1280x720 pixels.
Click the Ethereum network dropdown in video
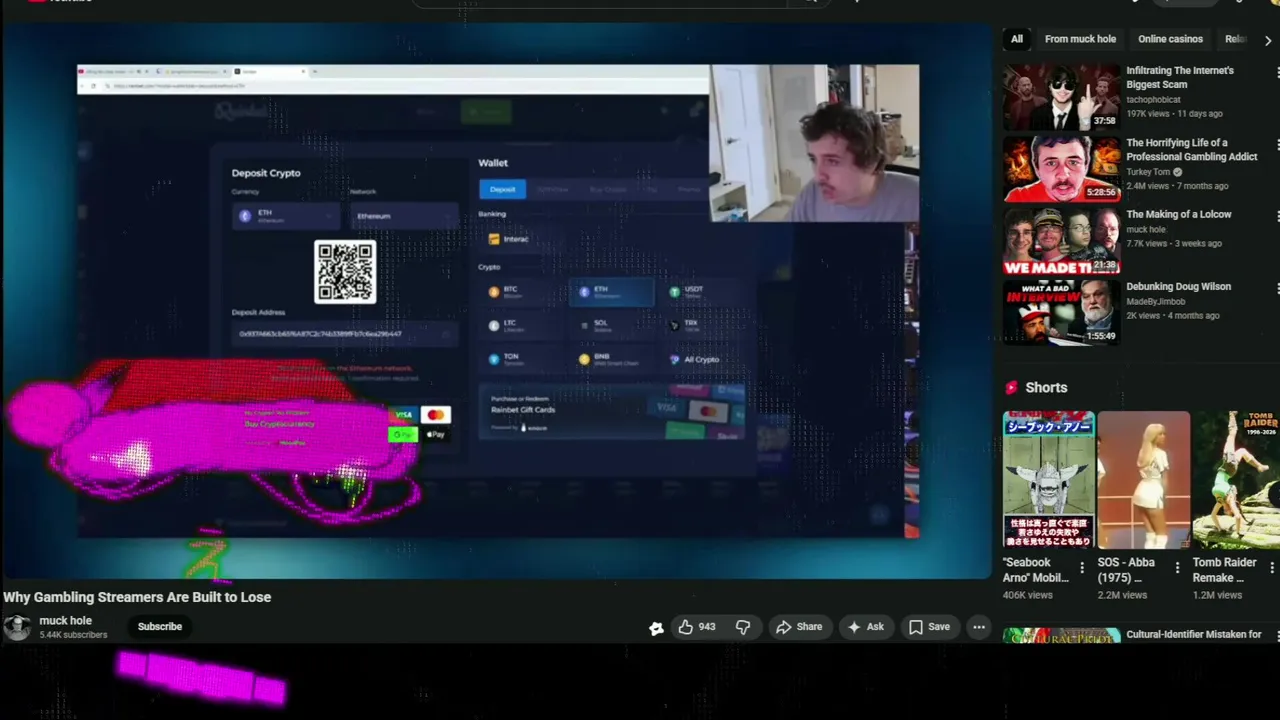404,216
